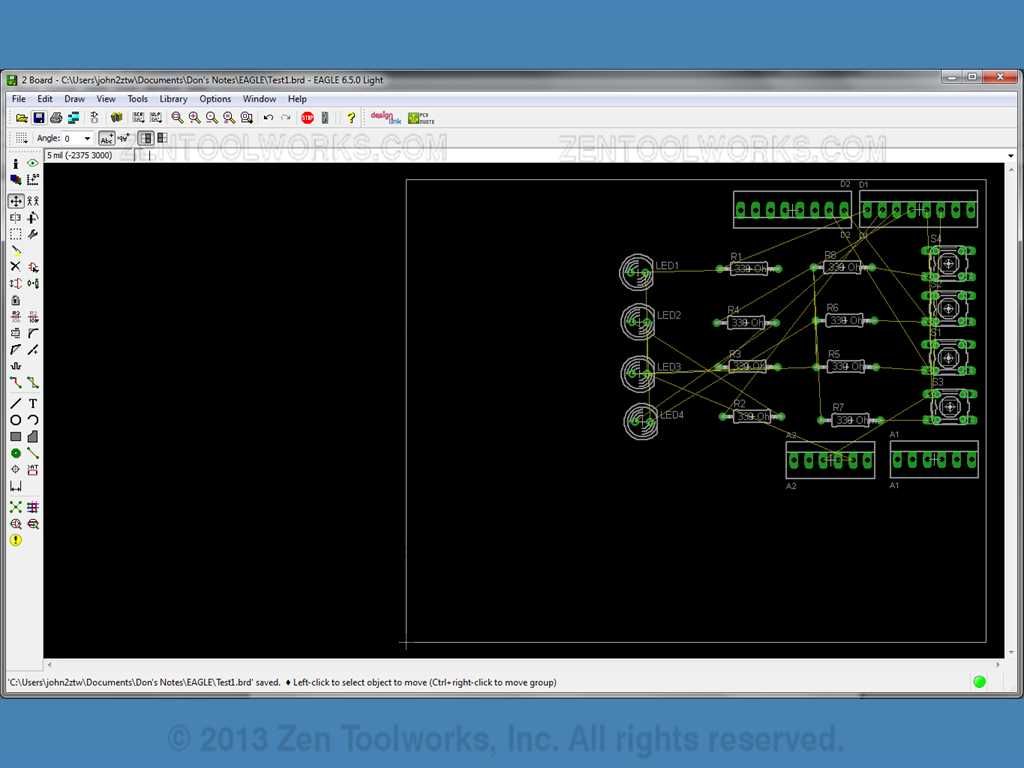
Task: Open the Autorouter tool
Action: tap(33, 507)
